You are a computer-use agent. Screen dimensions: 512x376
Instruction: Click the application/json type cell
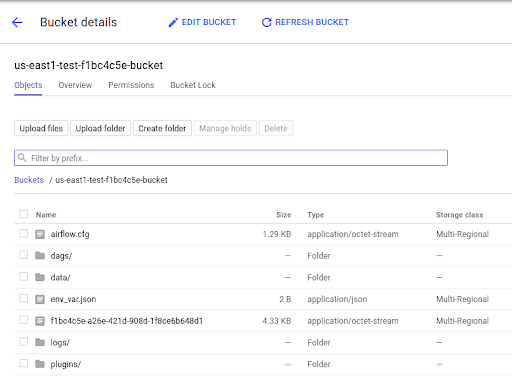point(337,299)
